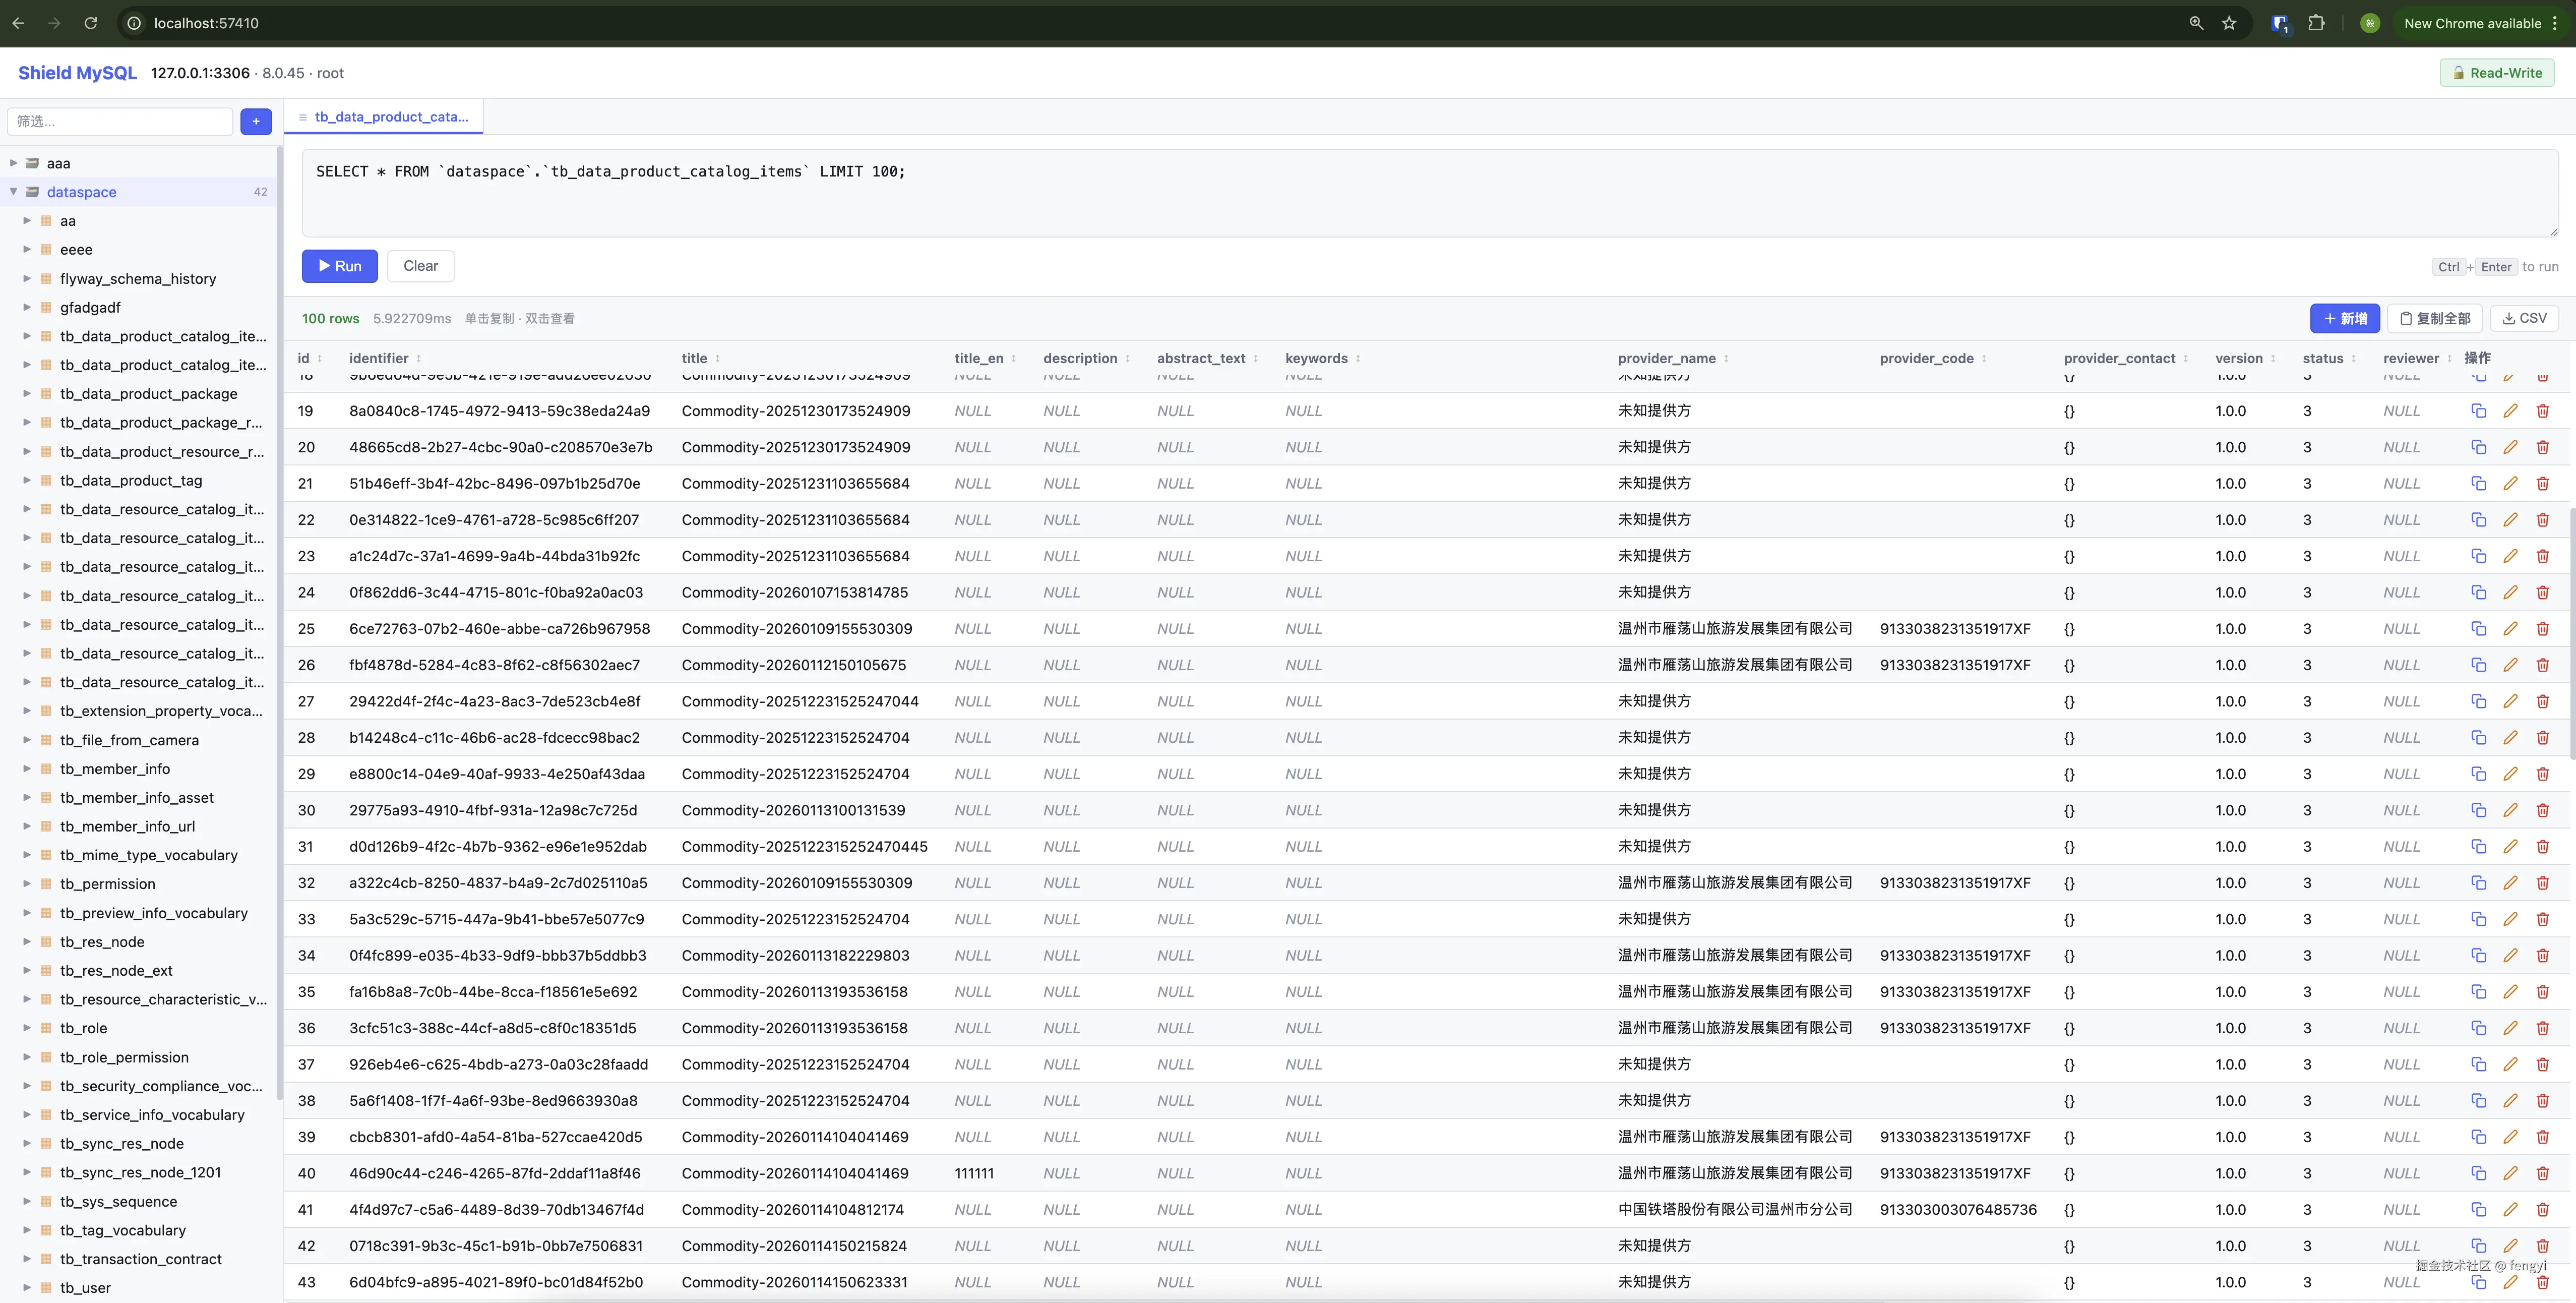Bookmark page with the star icon
This screenshot has width=2576, height=1303.
[2229, 23]
